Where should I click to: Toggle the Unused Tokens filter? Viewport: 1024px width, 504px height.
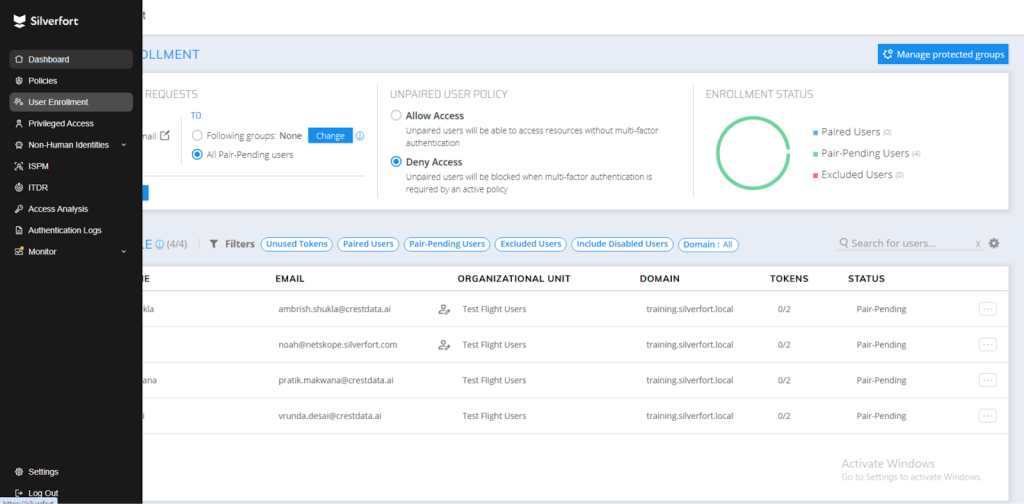[296, 244]
